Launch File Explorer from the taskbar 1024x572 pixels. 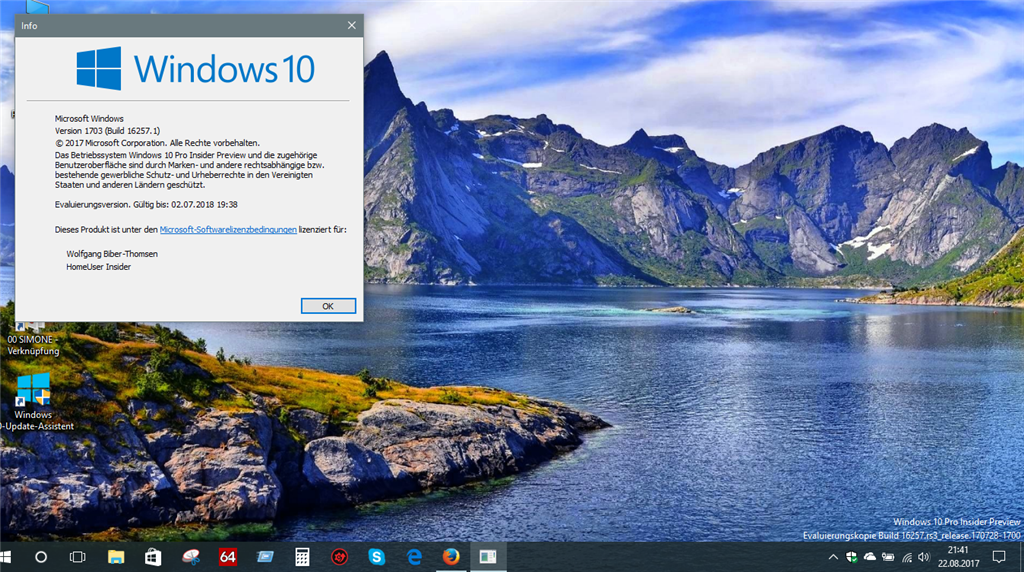[116, 557]
